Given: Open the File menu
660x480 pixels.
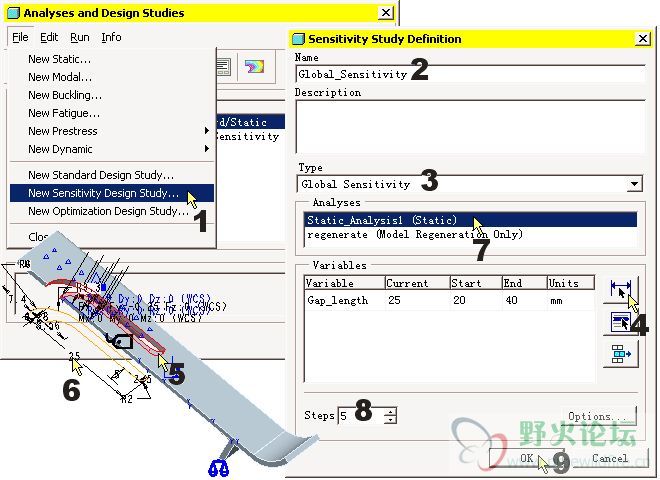Looking at the screenshot, I should [20, 37].
